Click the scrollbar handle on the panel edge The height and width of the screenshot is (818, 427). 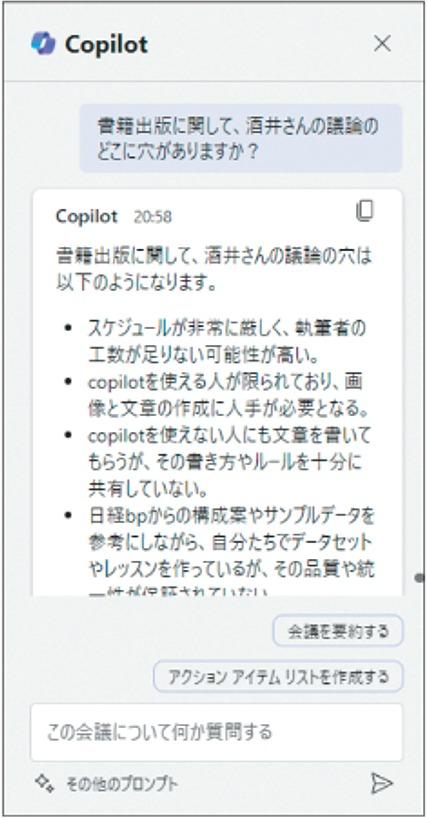[x=420, y=578]
